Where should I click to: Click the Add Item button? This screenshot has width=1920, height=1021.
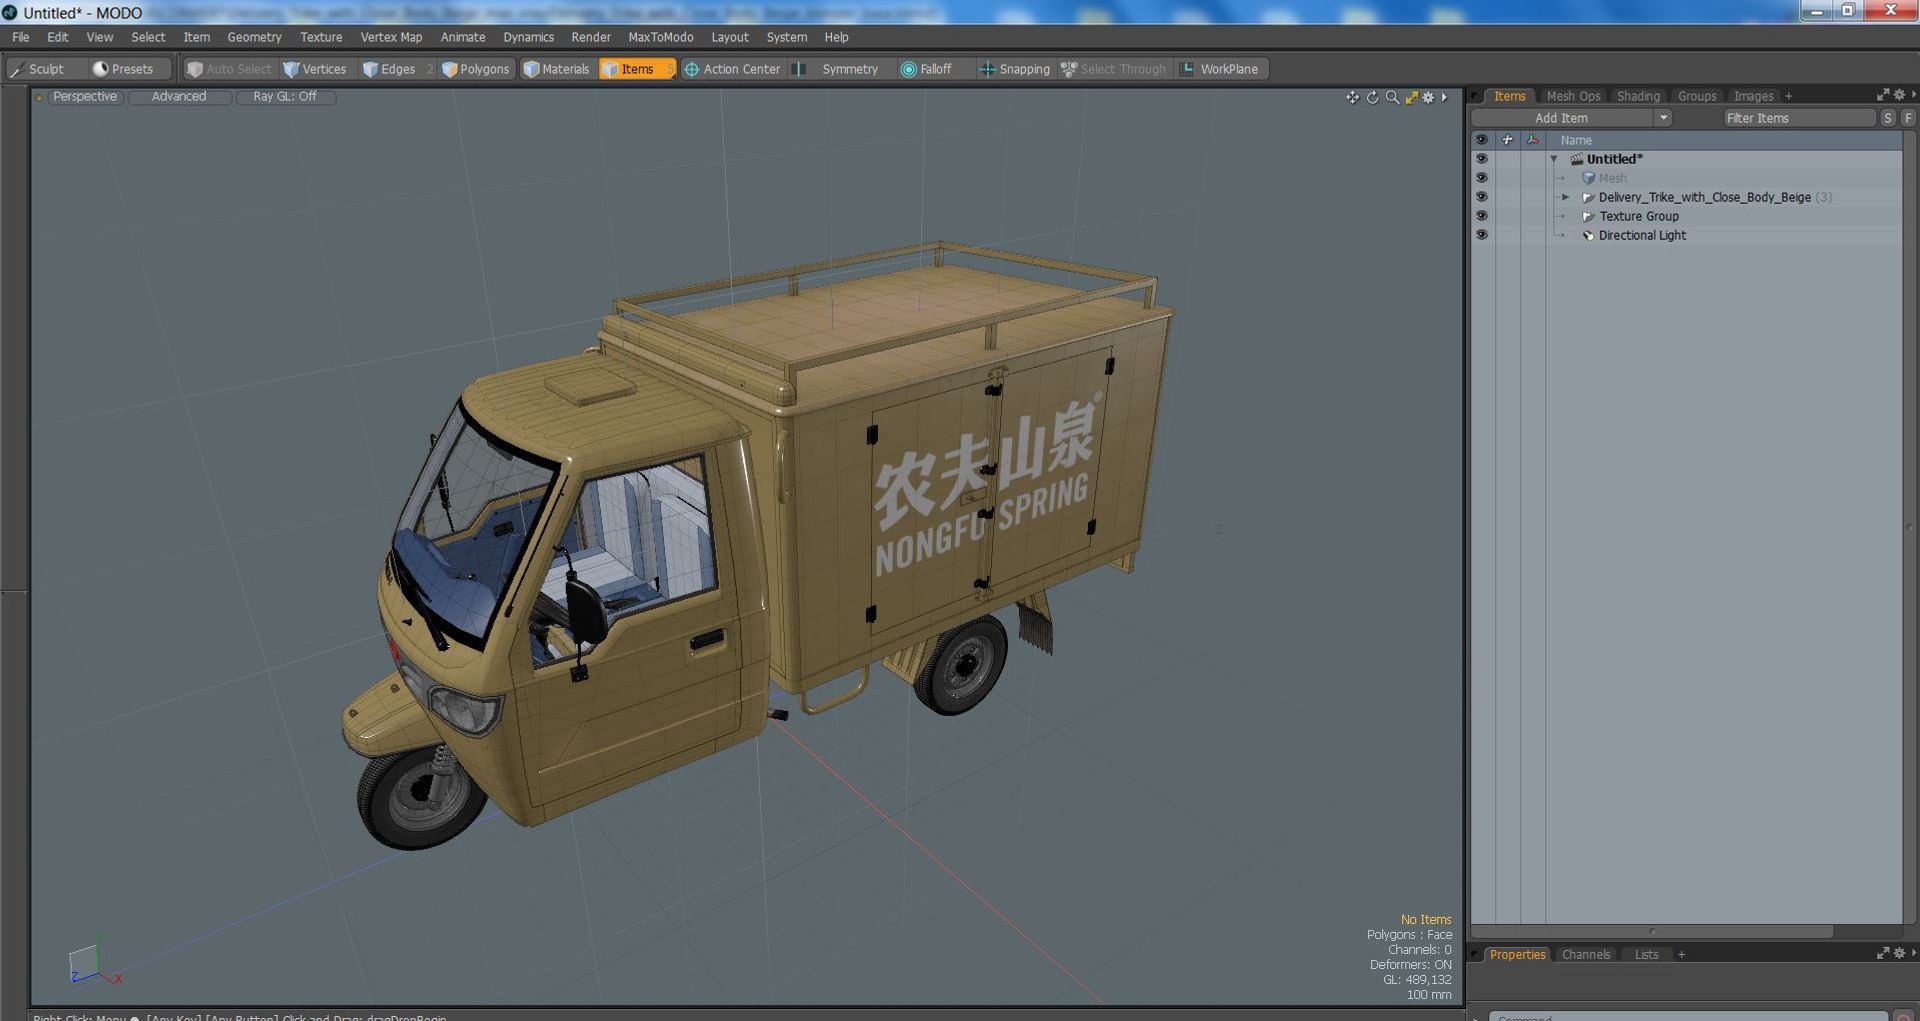[x=1561, y=118]
